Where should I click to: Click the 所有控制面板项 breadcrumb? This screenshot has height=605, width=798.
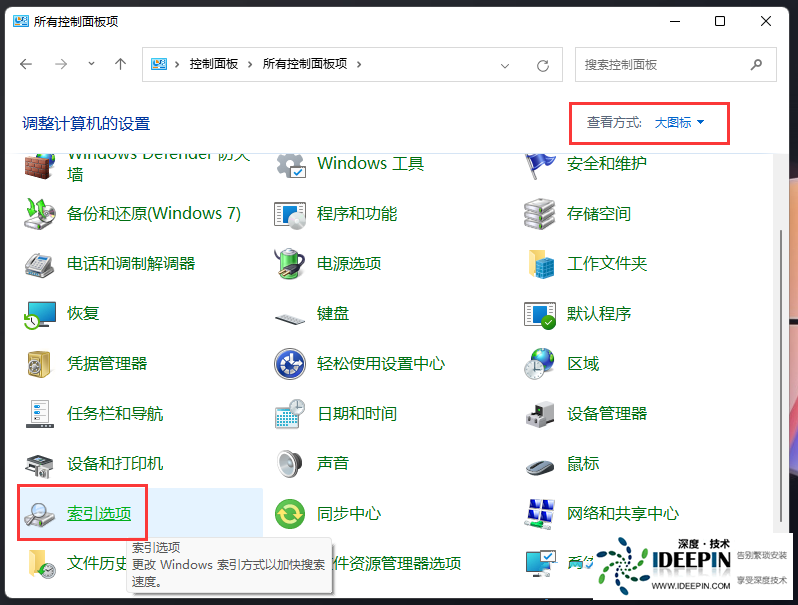point(305,64)
